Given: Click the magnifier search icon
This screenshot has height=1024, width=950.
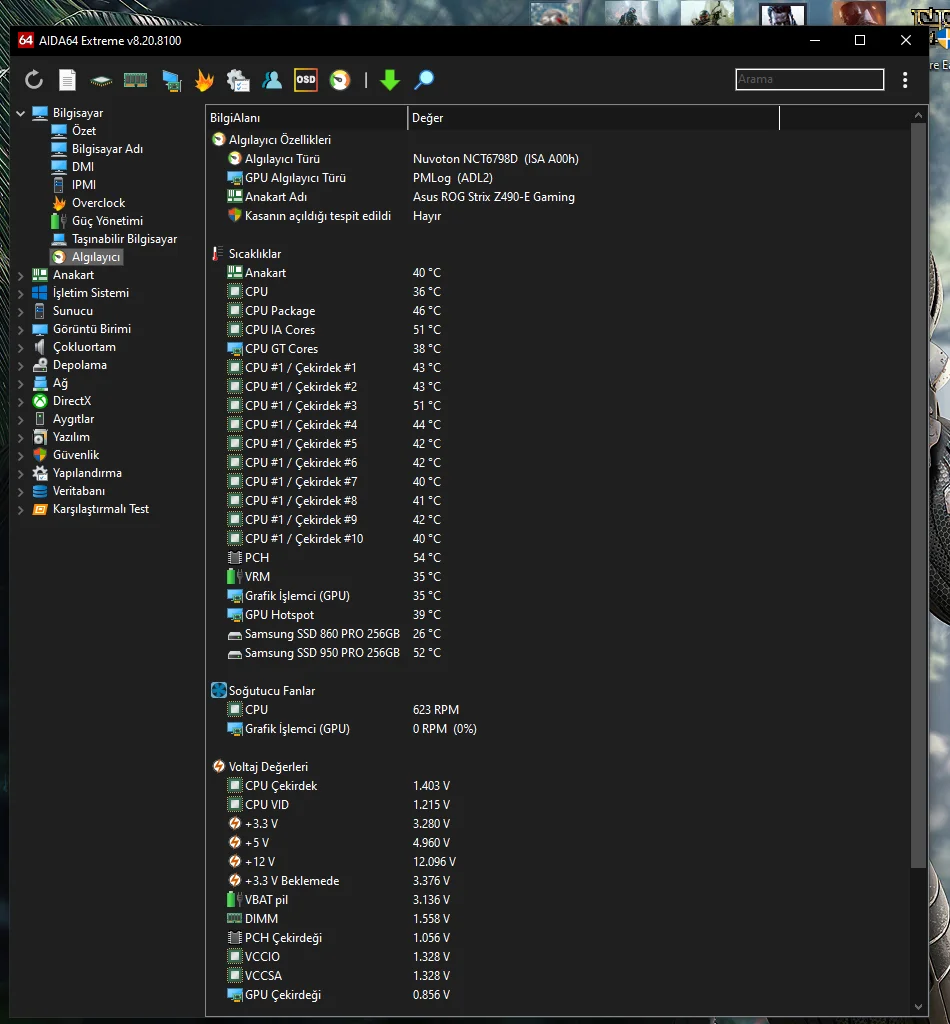Looking at the screenshot, I should pos(424,80).
